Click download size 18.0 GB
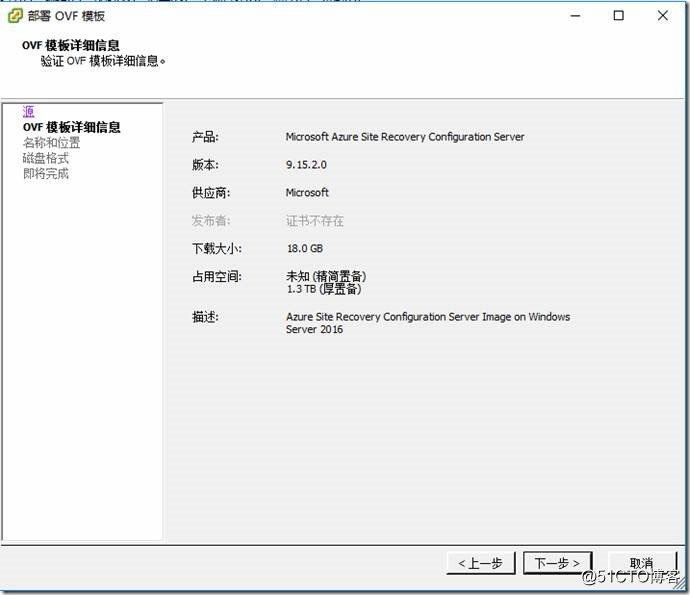Image resolution: width=690 pixels, height=595 pixels. [305, 248]
